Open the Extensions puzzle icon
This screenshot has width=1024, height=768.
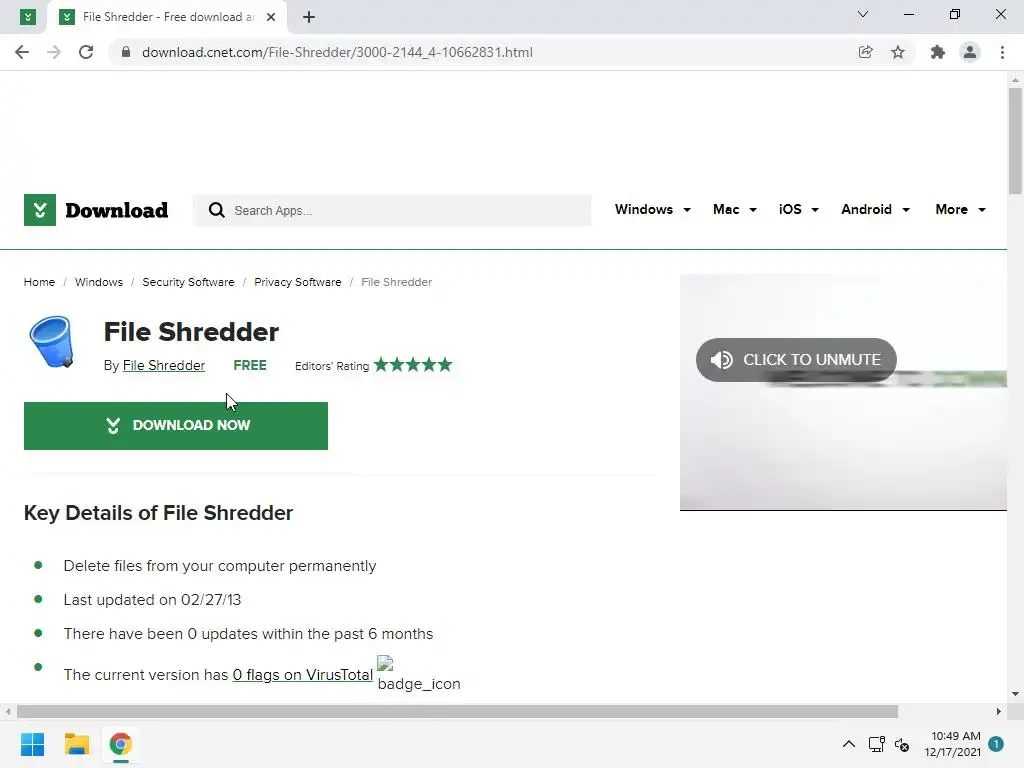pos(938,52)
